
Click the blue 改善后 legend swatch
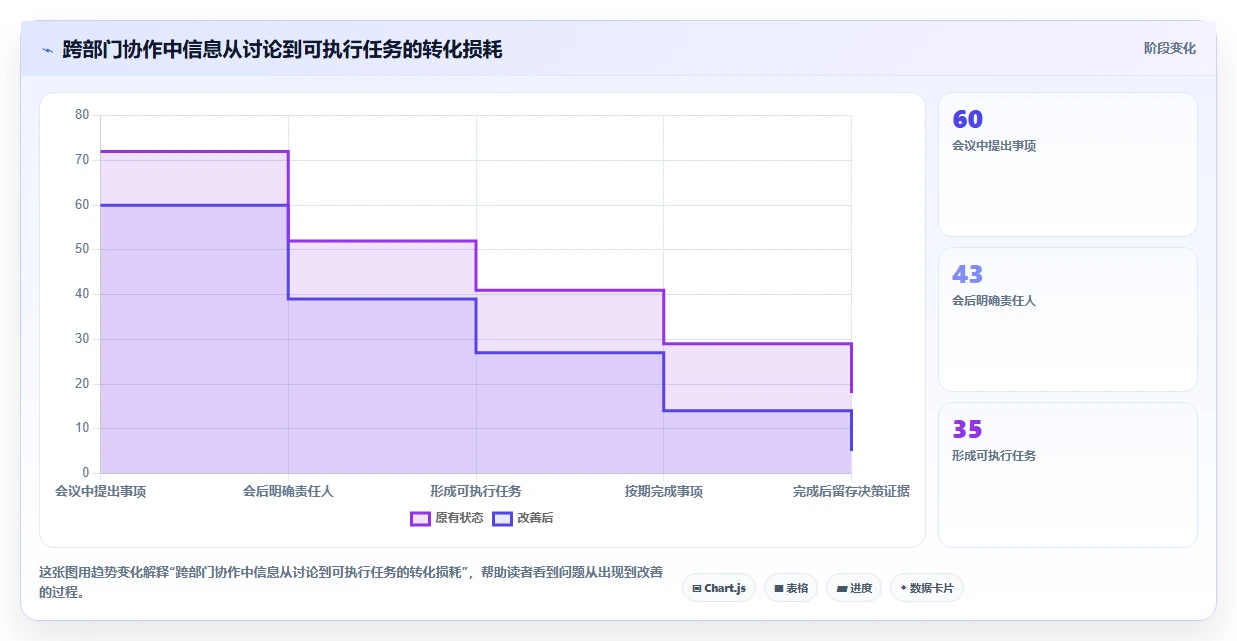[502, 518]
